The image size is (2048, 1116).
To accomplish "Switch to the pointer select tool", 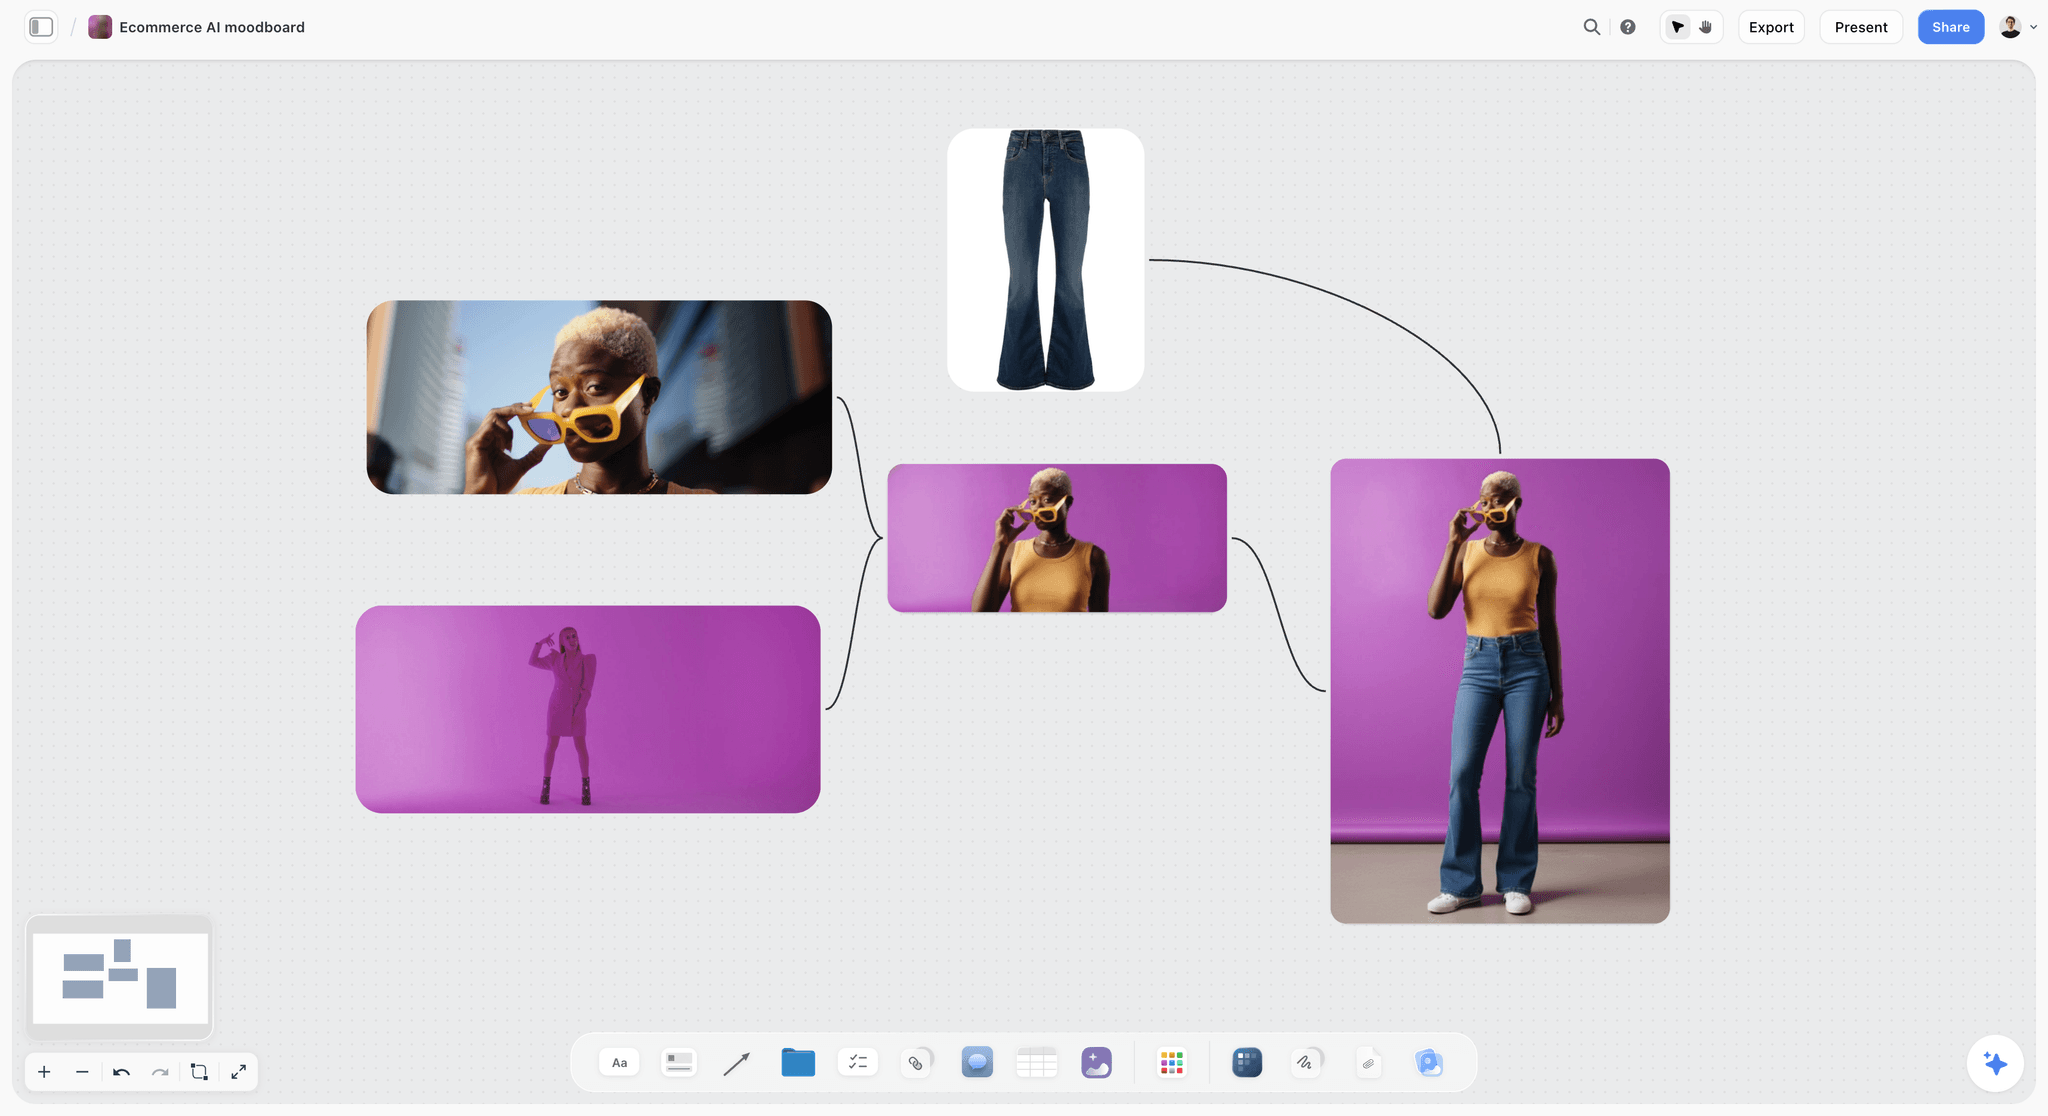I will click(1678, 27).
